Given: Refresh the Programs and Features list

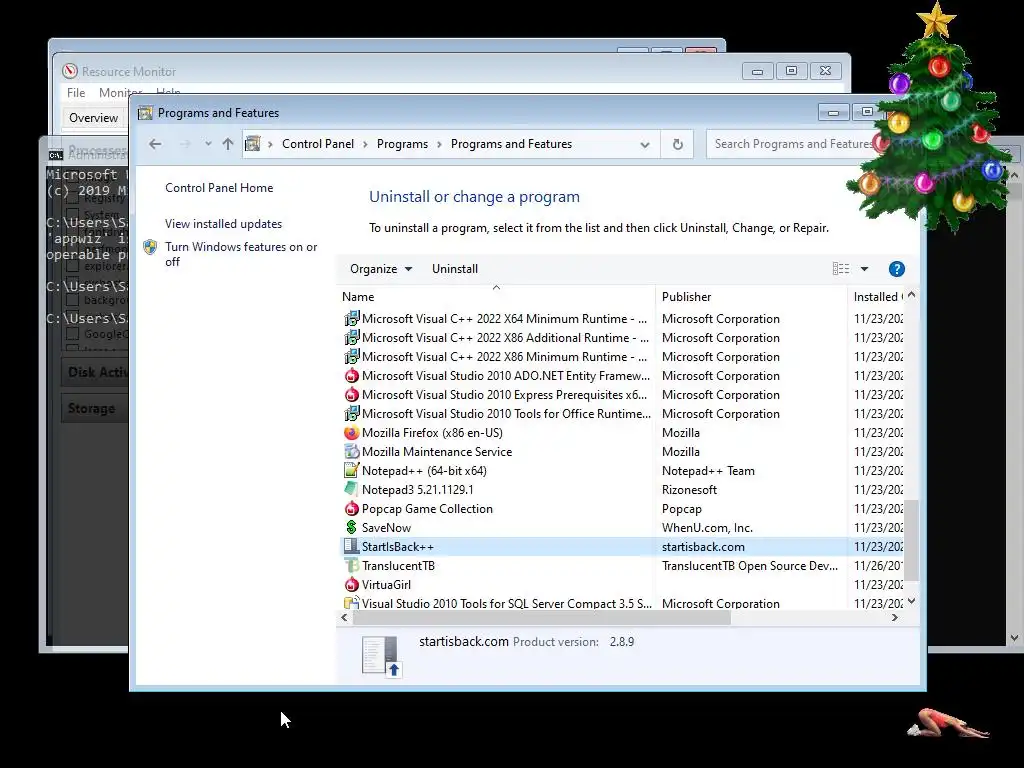Looking at the screenshot, I should click(678, 144).
